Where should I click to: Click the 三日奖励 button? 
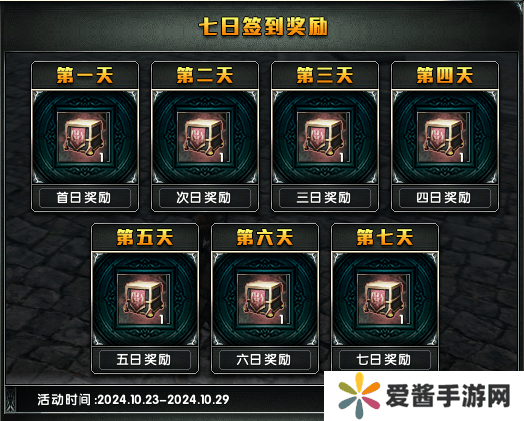point(324,198)
